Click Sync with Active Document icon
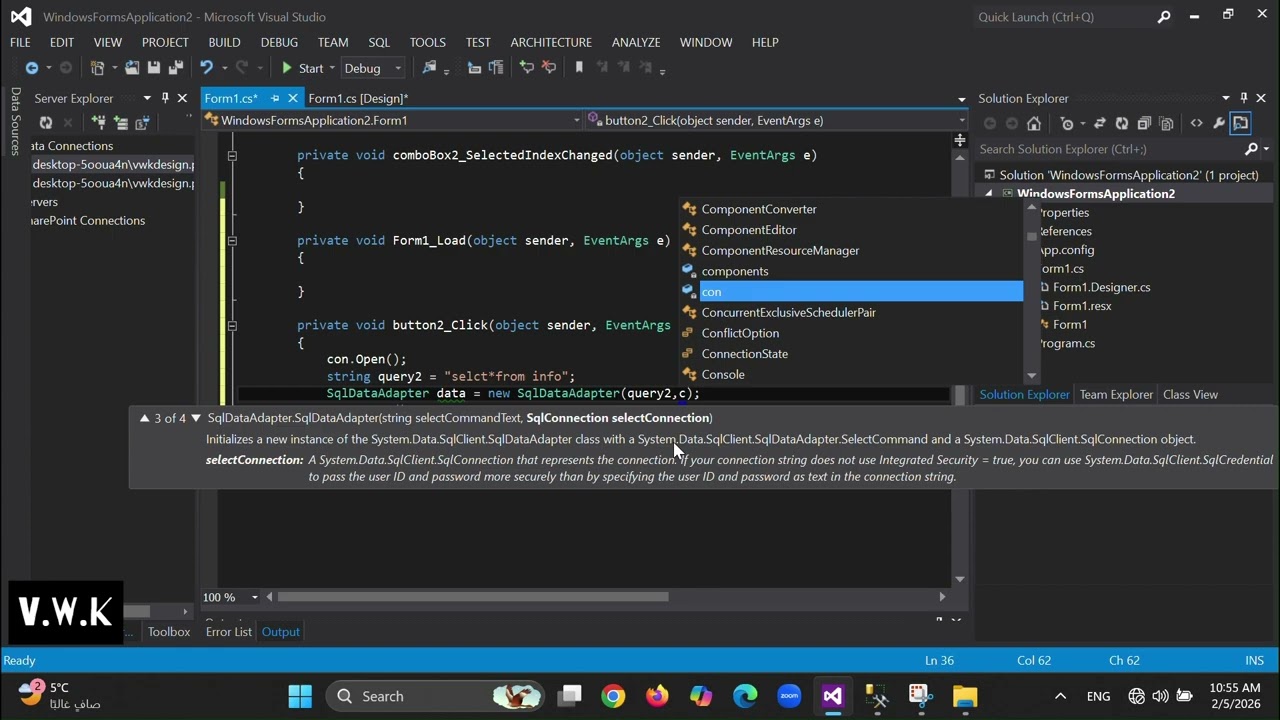The image size is (1280, 720). coord(1100,123)
